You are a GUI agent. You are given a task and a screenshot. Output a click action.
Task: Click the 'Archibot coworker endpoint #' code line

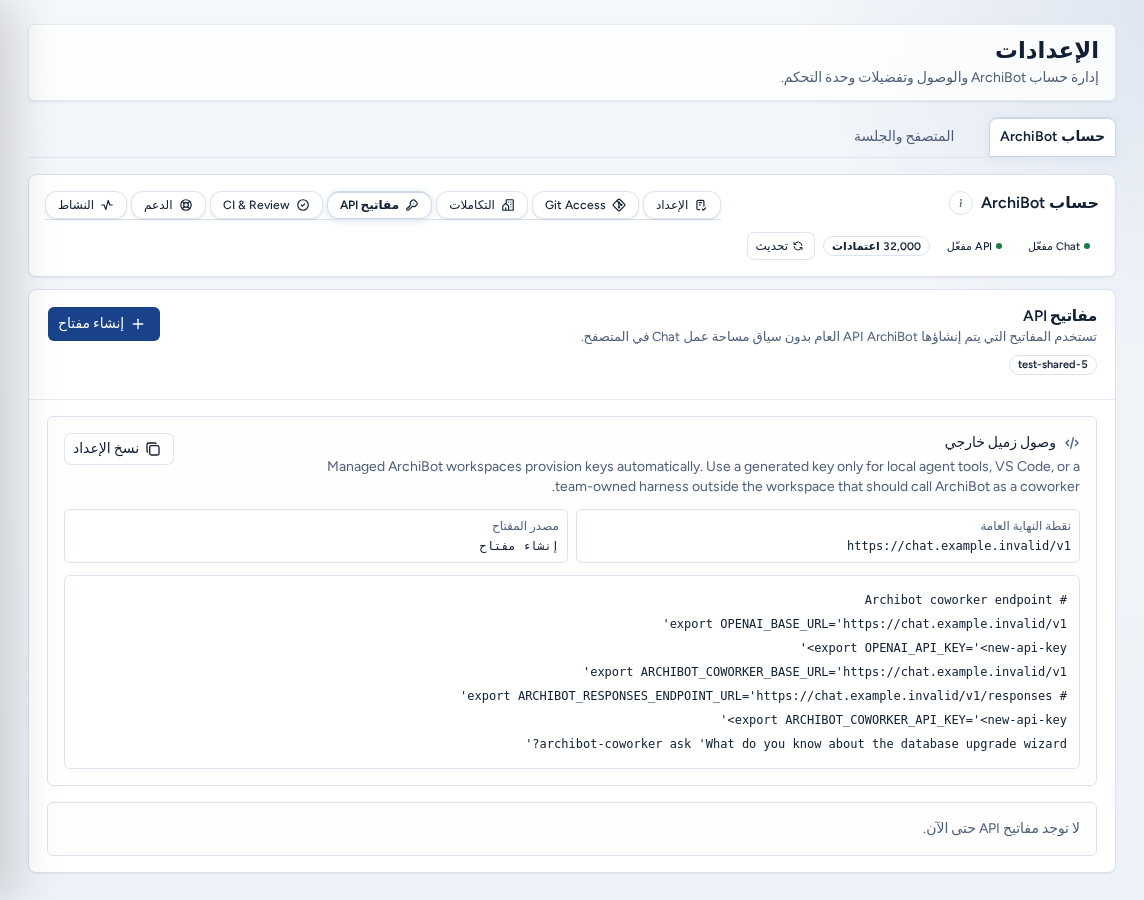965,600
